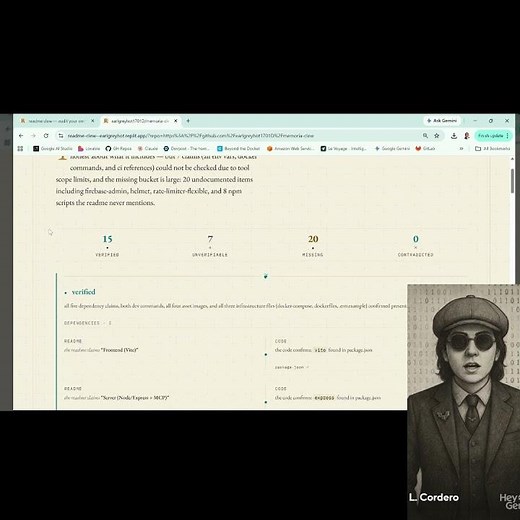
Task: Click the browser forward arrow
Action: click(x=33, y=136)
